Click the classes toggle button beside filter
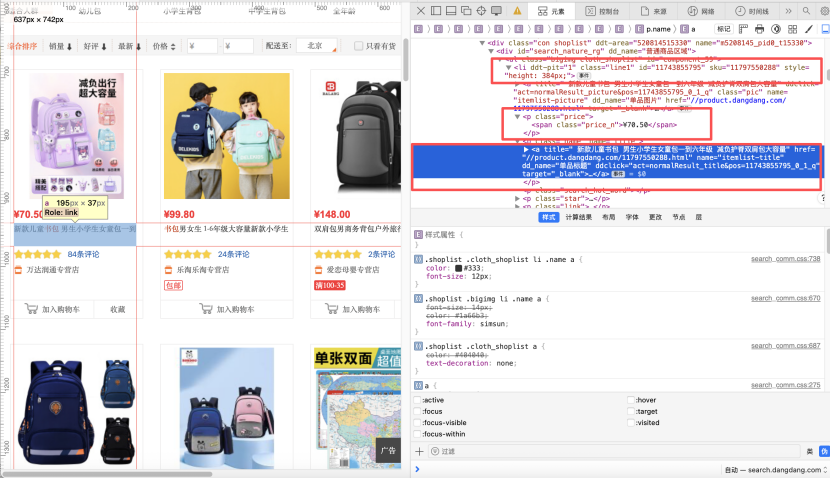Screen dimensions: 830x478 point(809,451)
